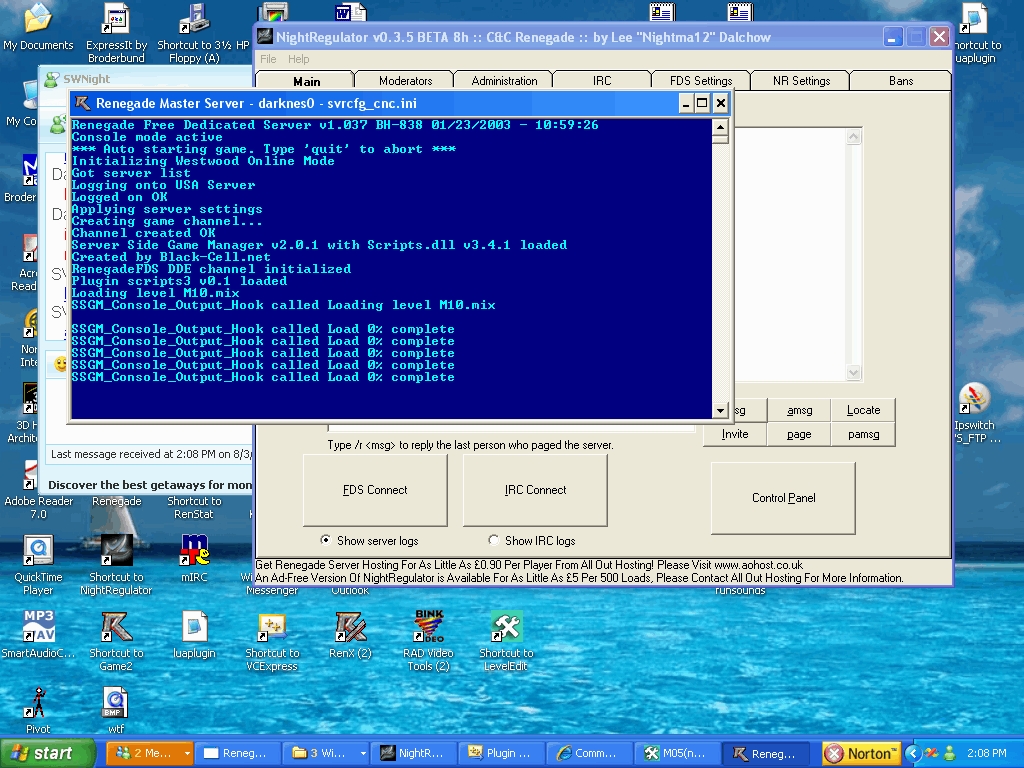This screenshot has height=768, width=1024.
Task: Switch to the Bans tab
Action: pyautogui.click(x=900, y=81)
